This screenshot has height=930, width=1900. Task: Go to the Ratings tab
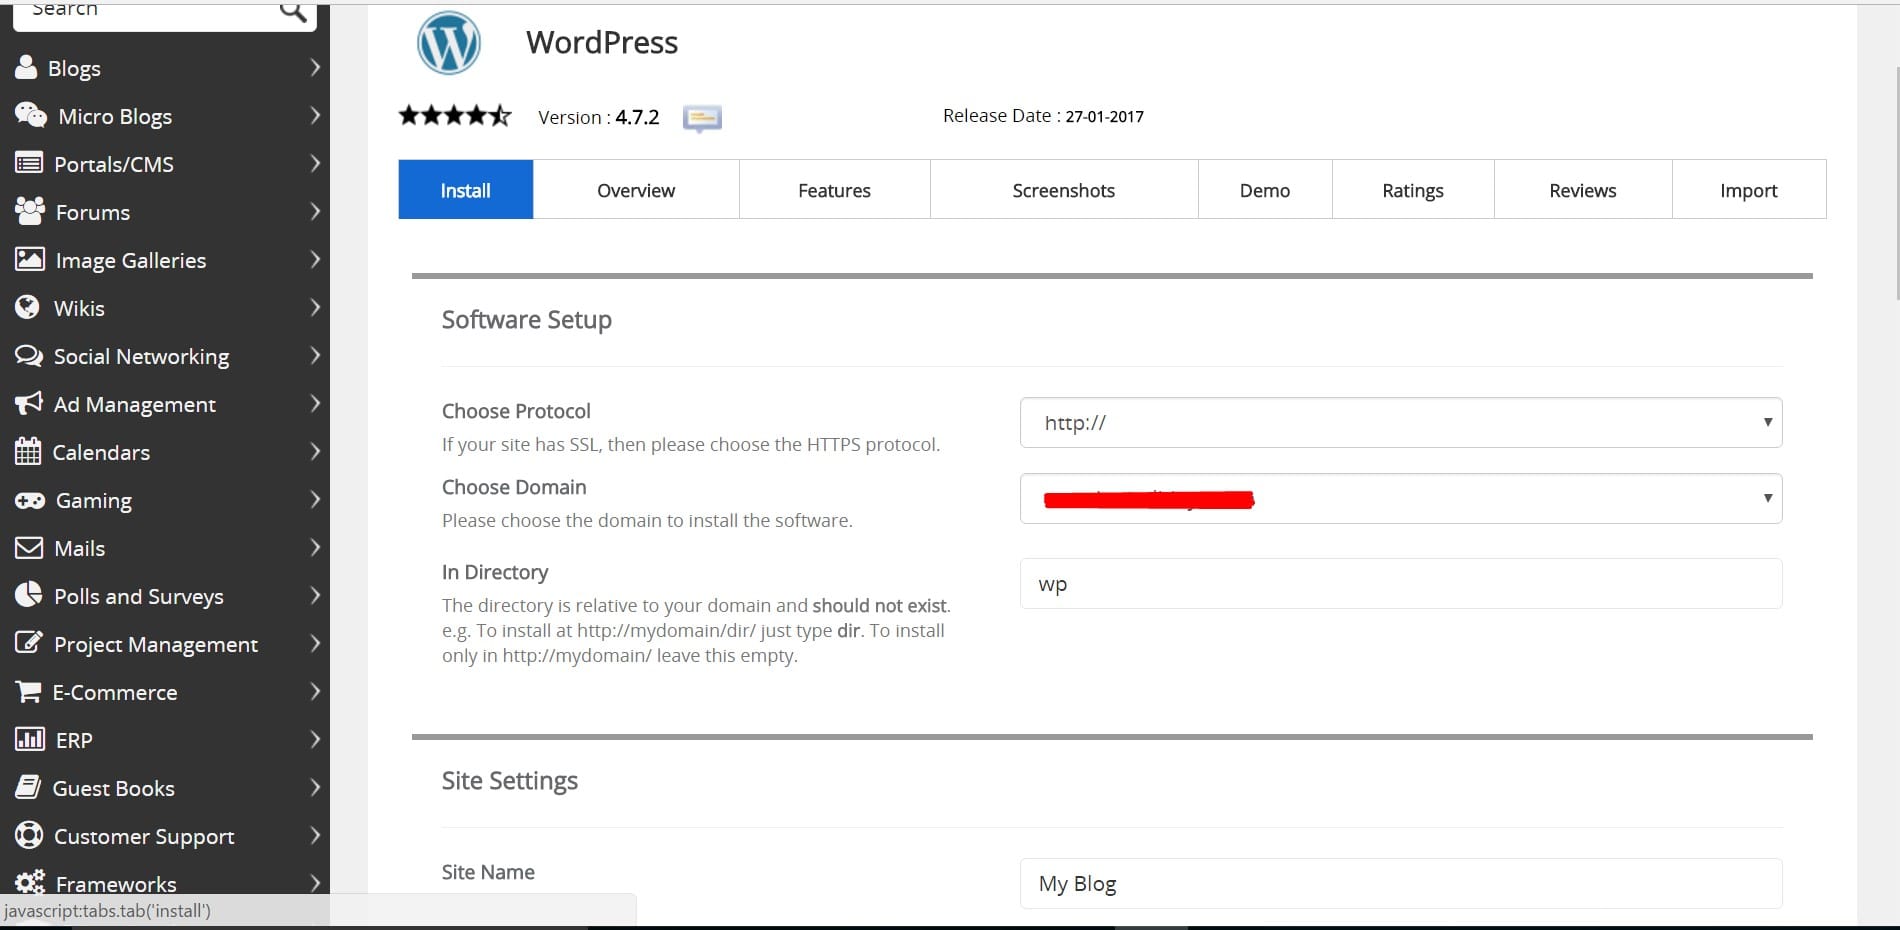pos(1413,189)
